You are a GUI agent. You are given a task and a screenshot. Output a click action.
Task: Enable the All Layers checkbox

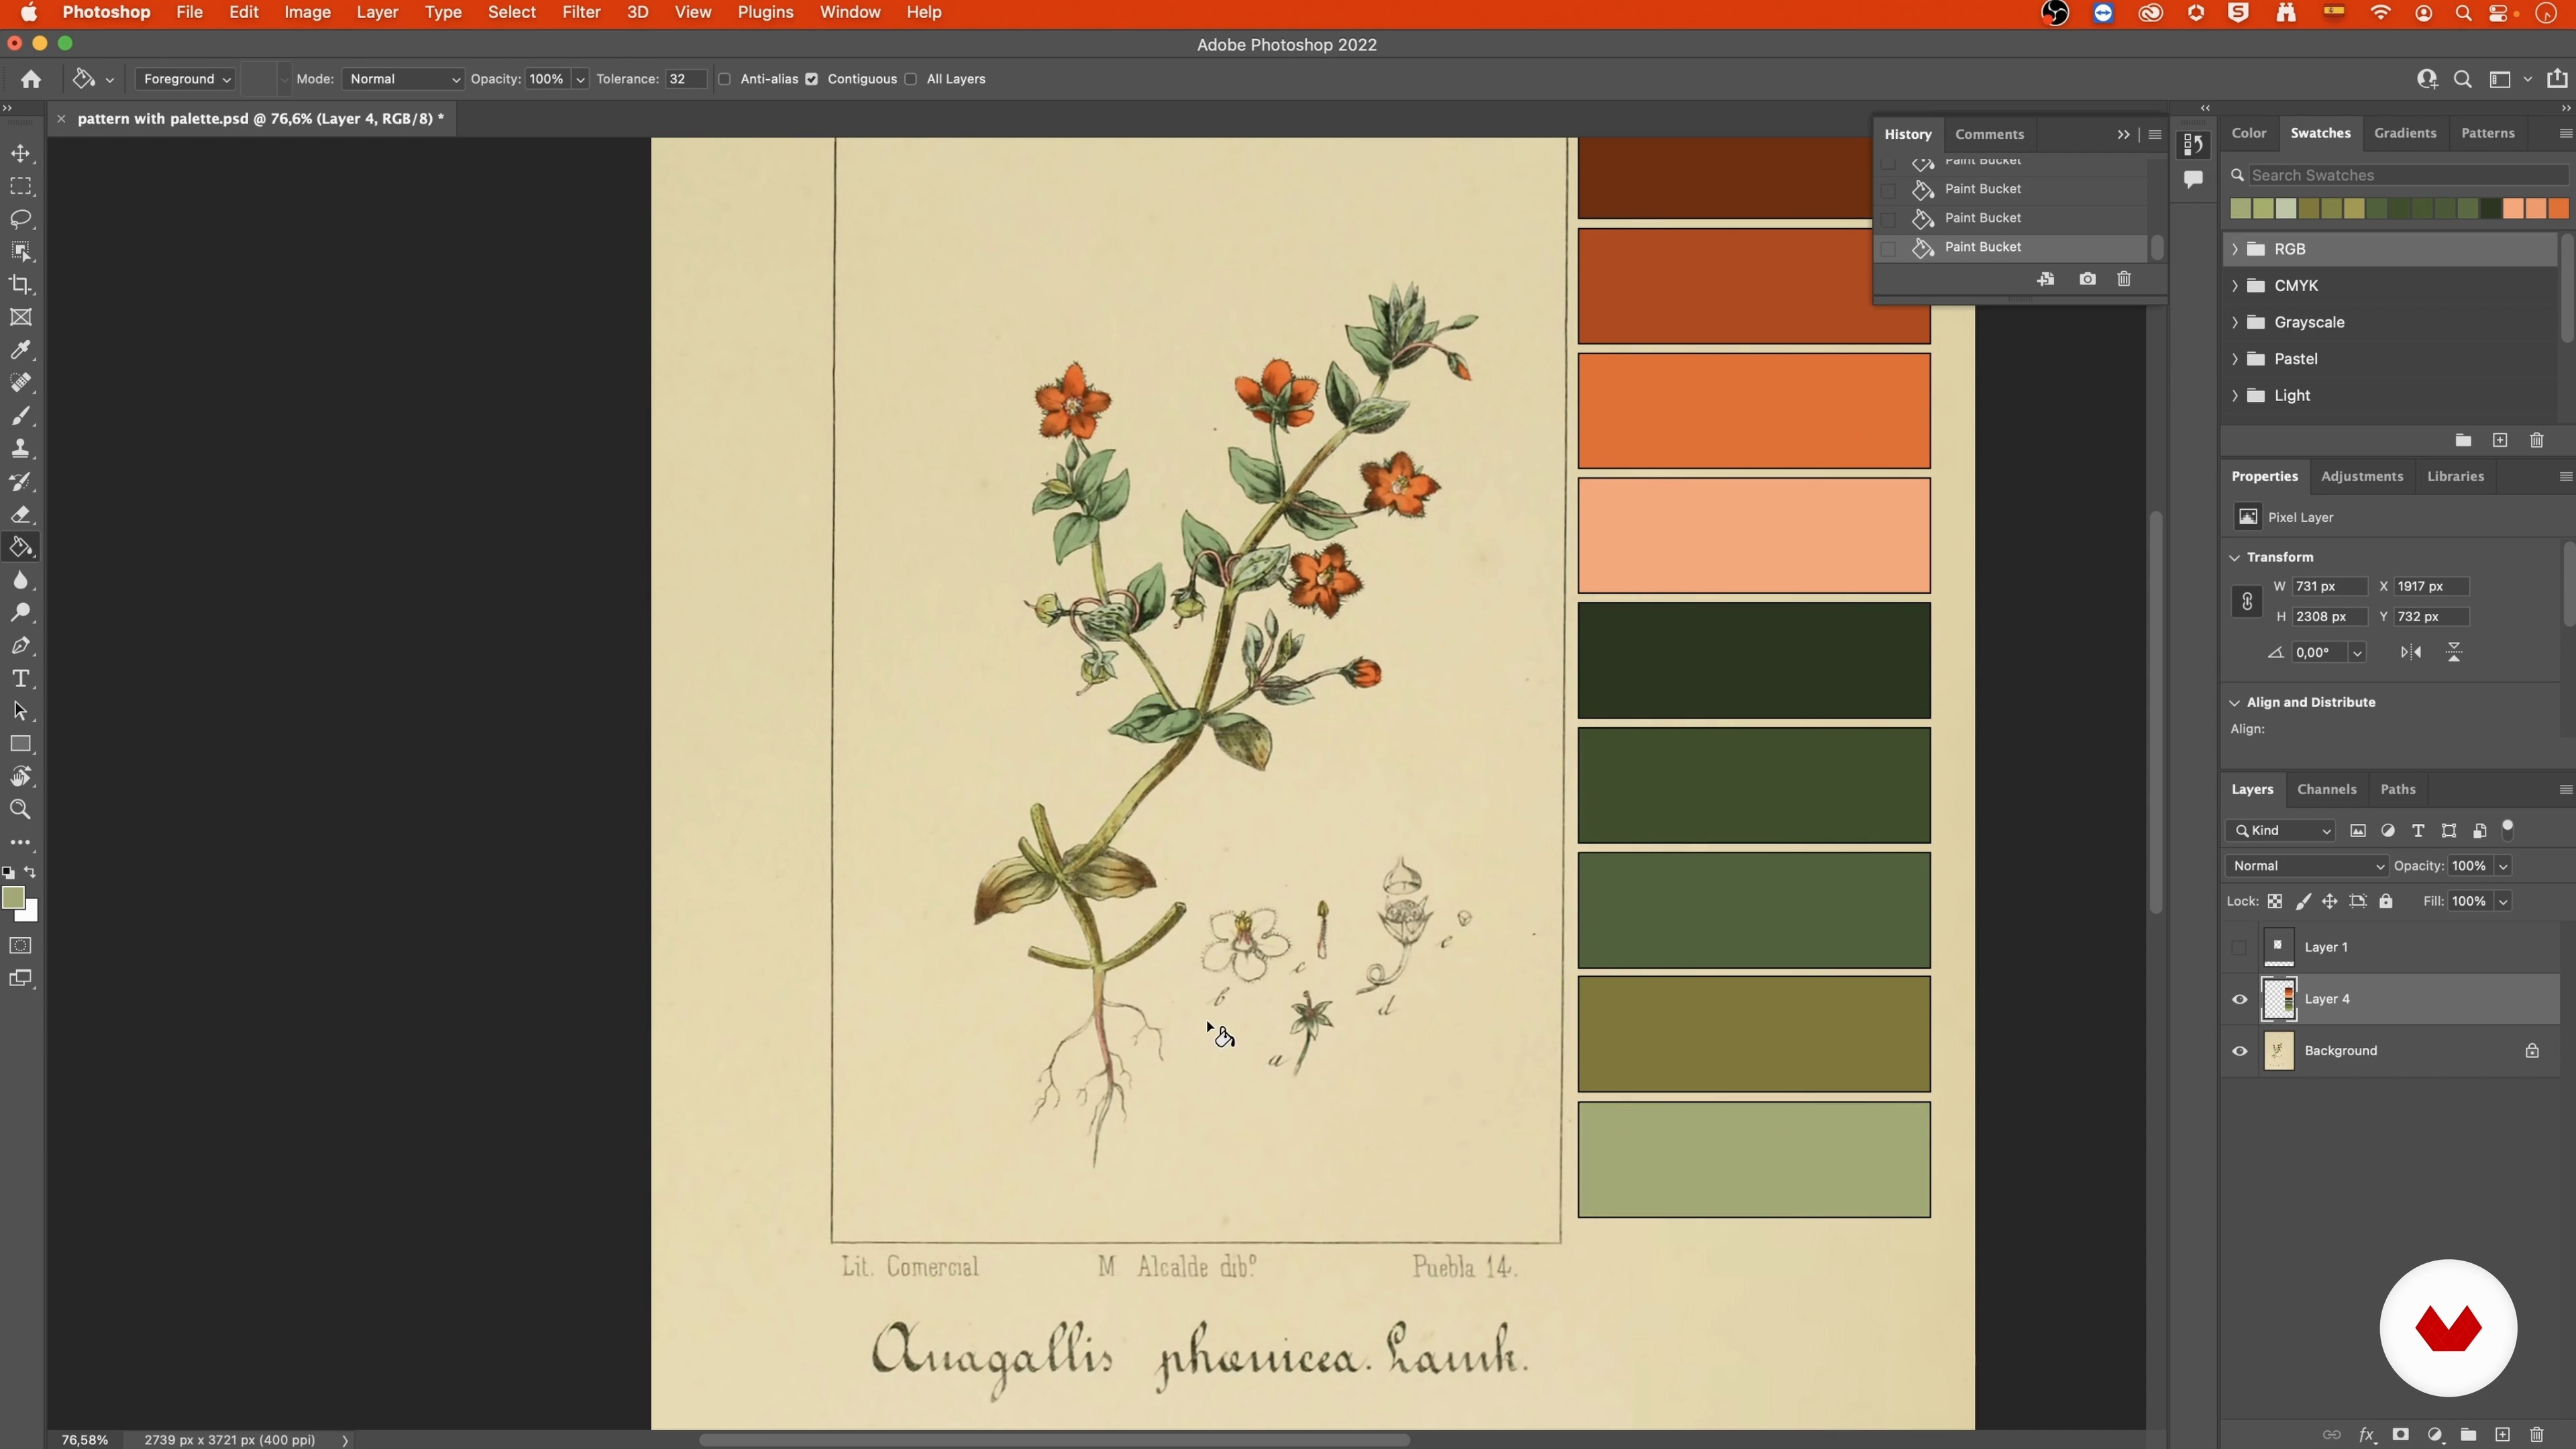(910, 79)
